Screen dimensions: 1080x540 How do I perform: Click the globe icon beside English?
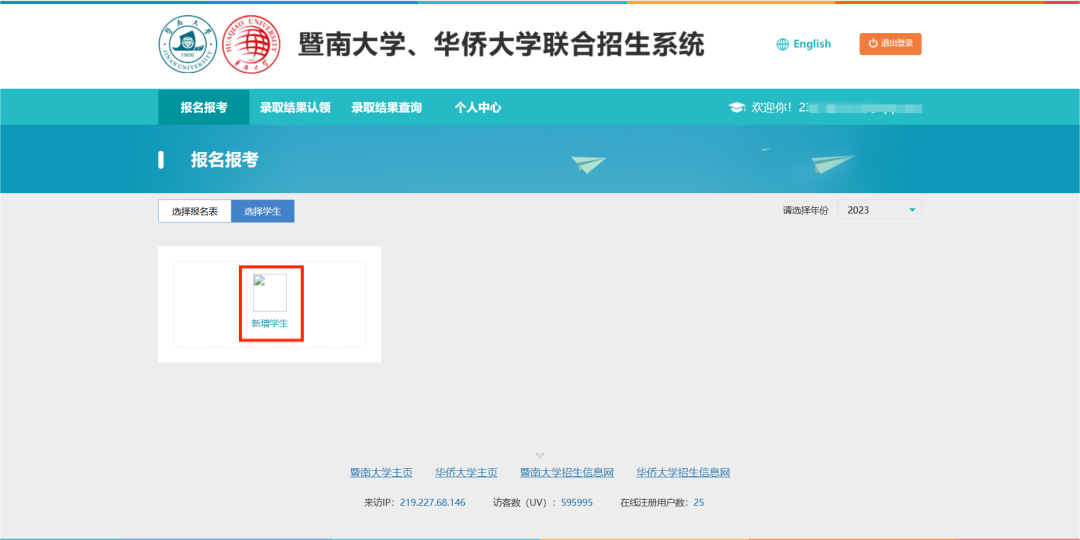[782, 44]
